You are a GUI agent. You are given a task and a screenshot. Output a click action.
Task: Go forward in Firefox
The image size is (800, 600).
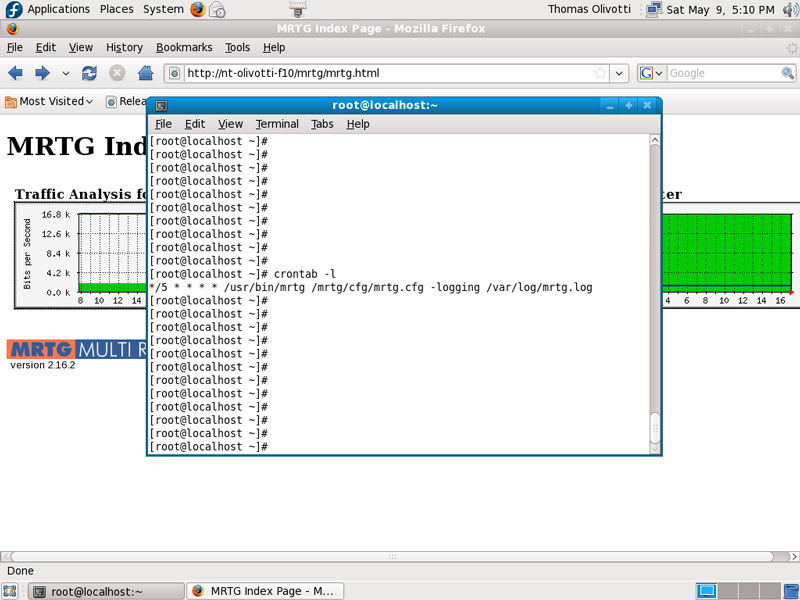[42, 73]
